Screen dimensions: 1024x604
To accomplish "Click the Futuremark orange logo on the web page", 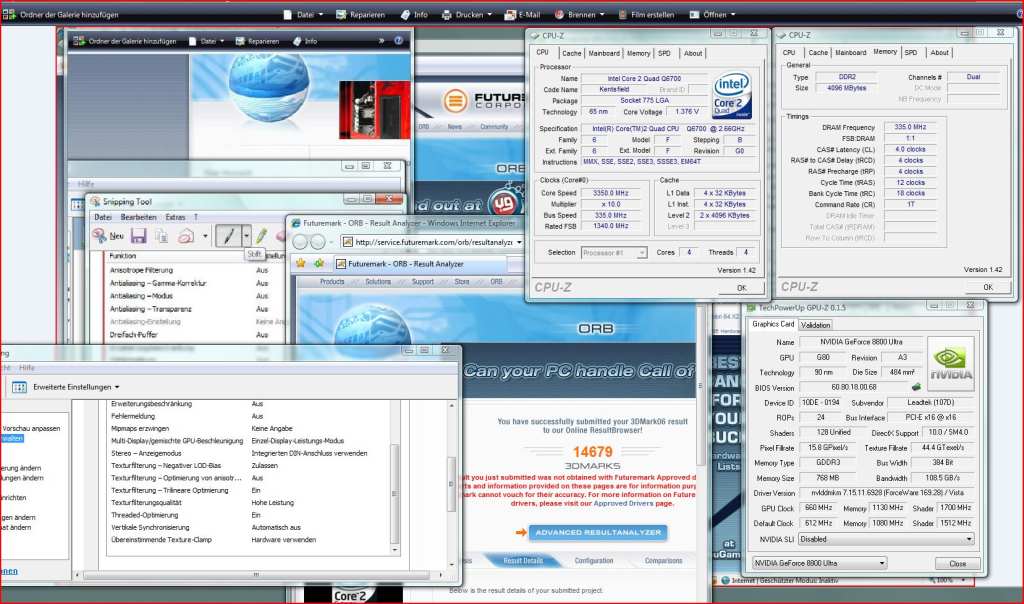I will coord(455,101).
